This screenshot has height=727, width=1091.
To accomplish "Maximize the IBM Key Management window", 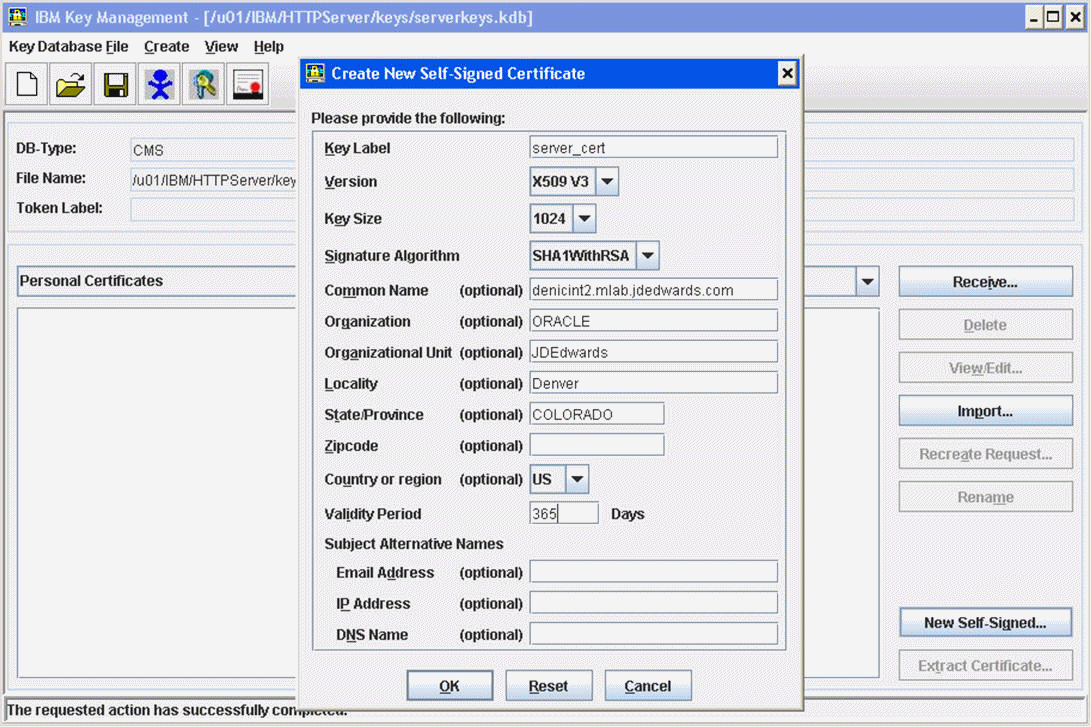I will [x=1053, y=17].
